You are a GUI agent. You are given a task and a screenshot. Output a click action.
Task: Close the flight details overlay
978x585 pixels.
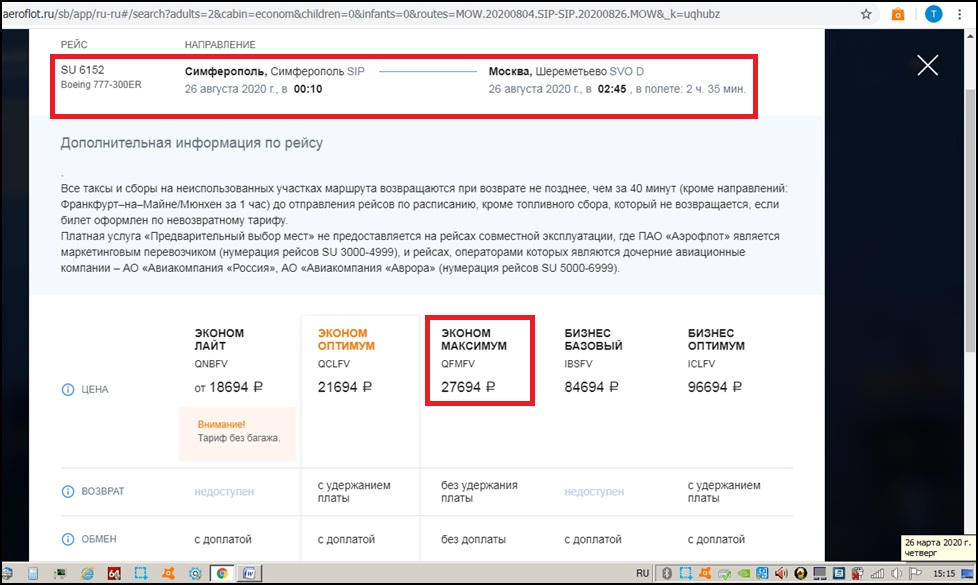point(927,66)
